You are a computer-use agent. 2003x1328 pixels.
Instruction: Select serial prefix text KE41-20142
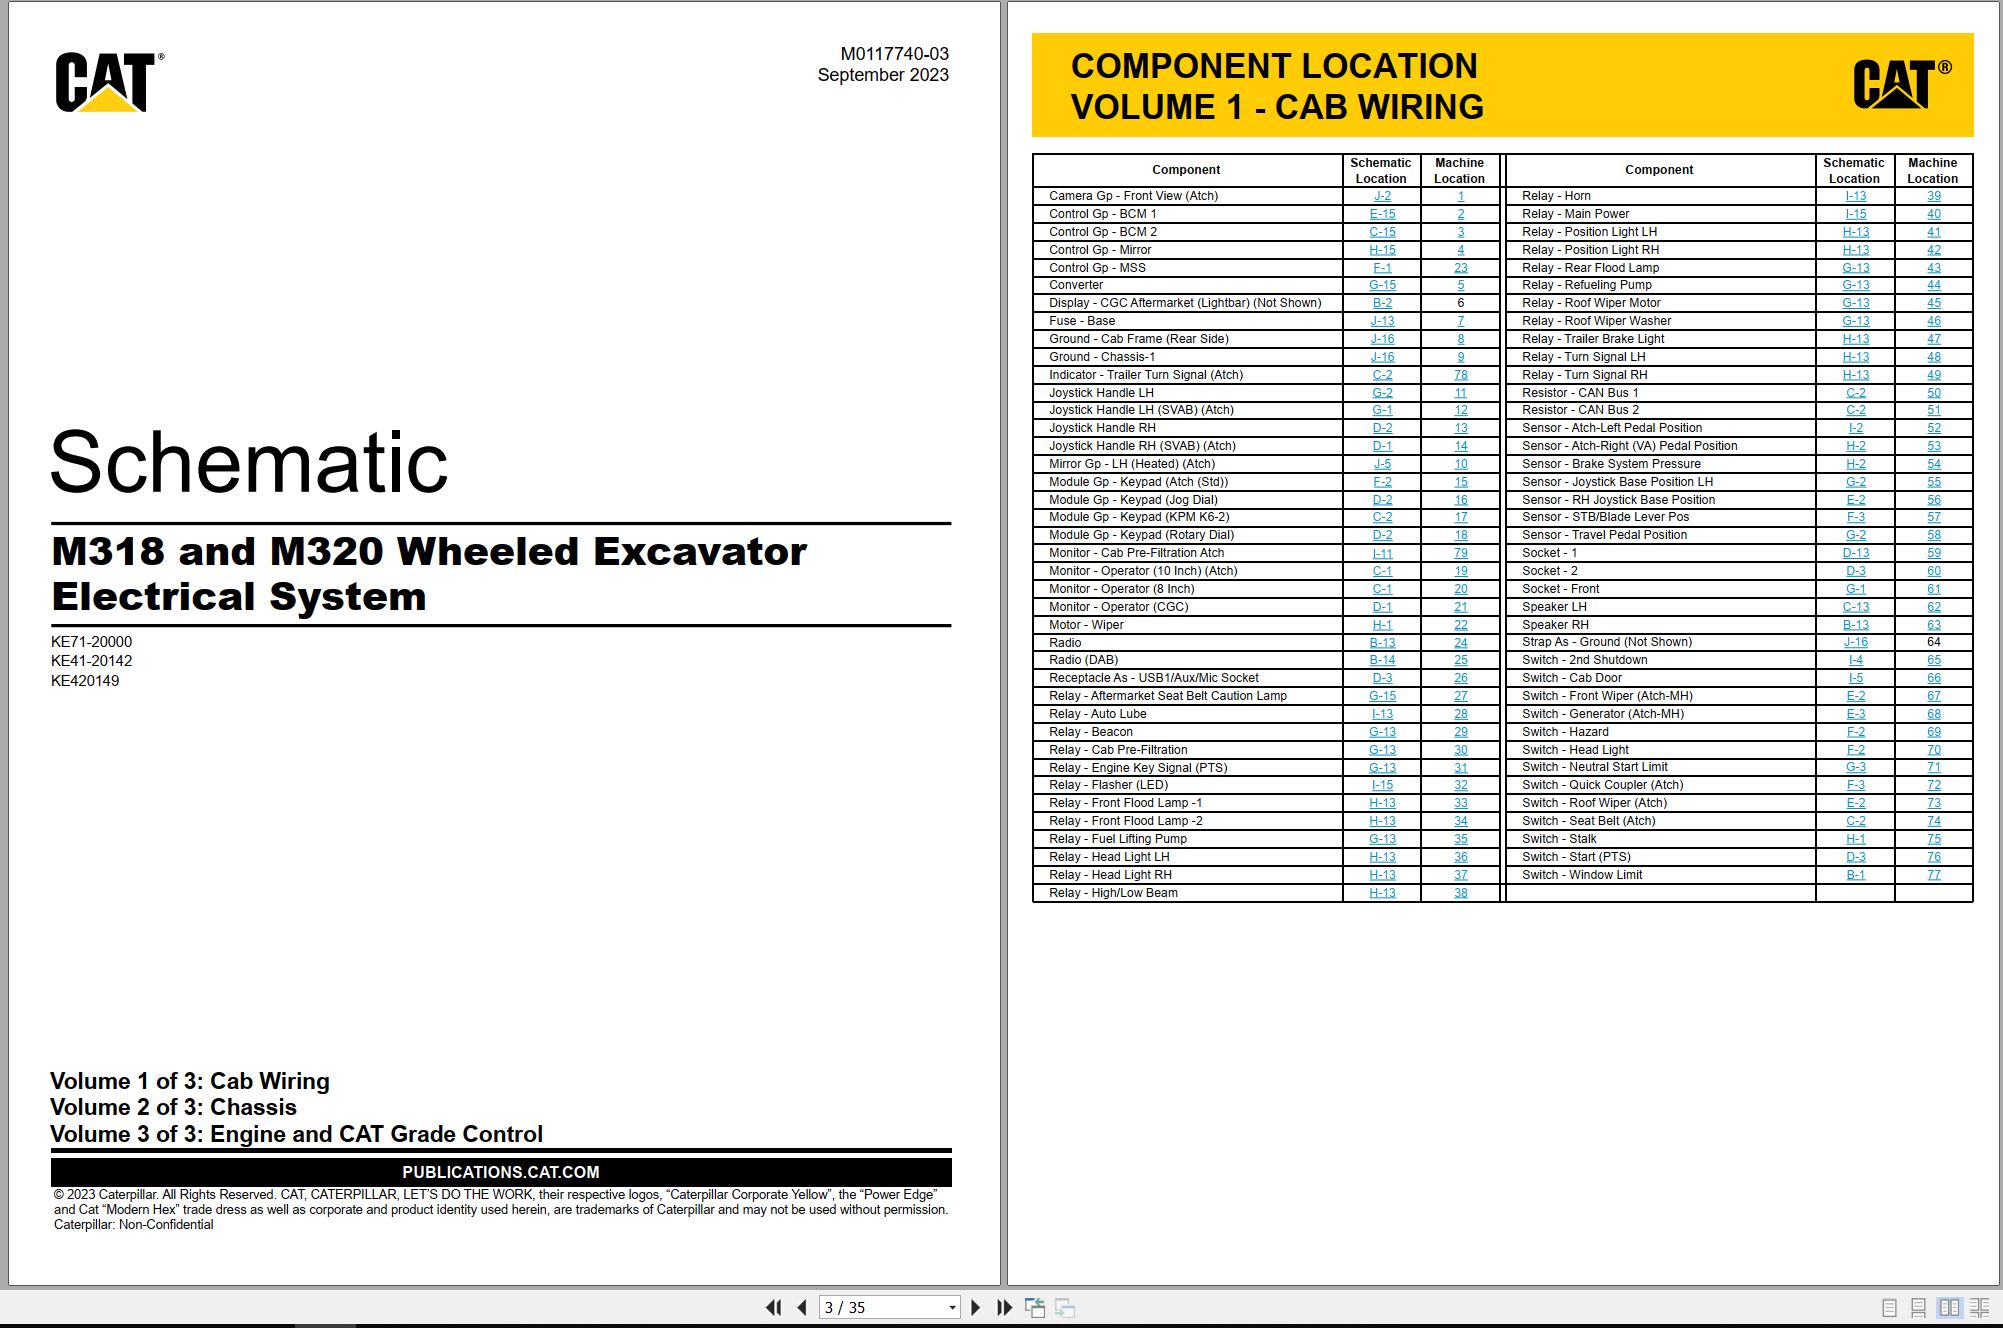coord(91,661)
